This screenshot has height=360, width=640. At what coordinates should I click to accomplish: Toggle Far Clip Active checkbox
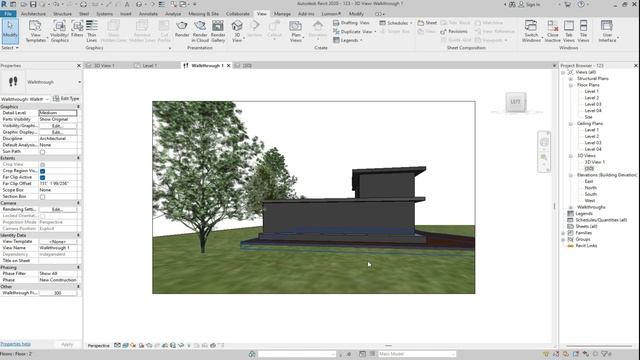[x=42, y=178]
